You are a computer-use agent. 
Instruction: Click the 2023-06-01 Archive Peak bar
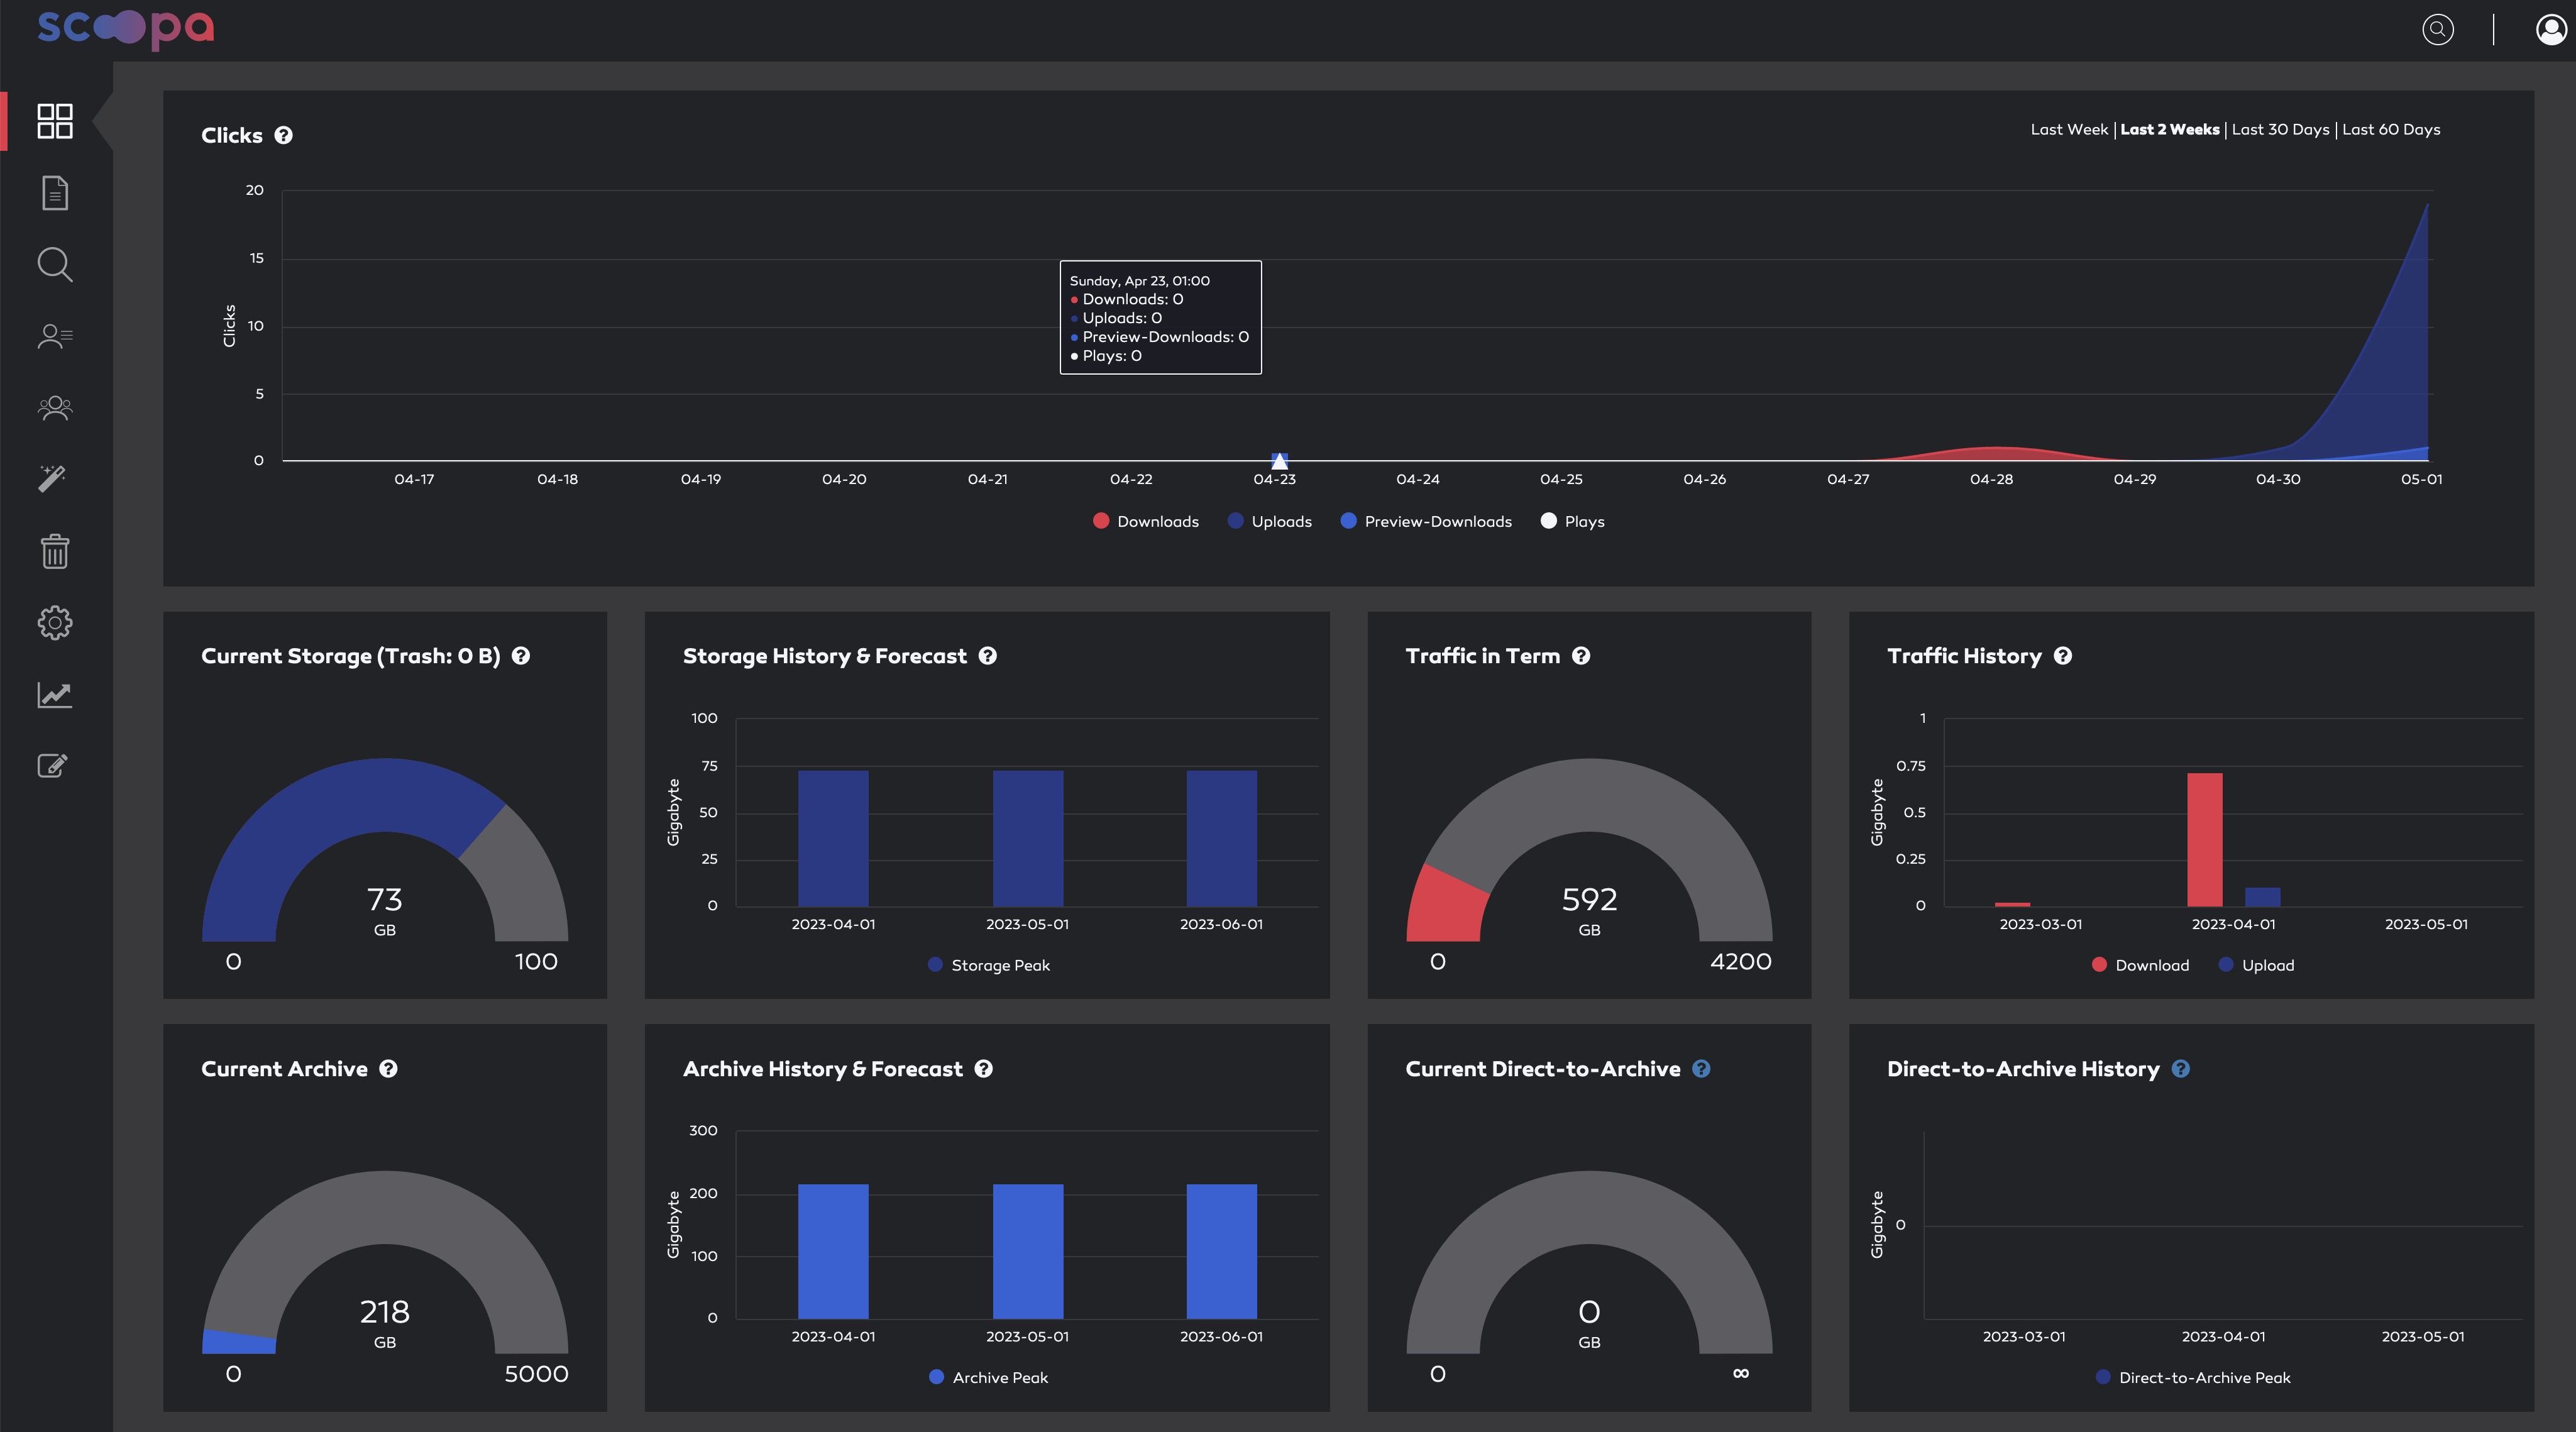(x=1221, y=1251)
